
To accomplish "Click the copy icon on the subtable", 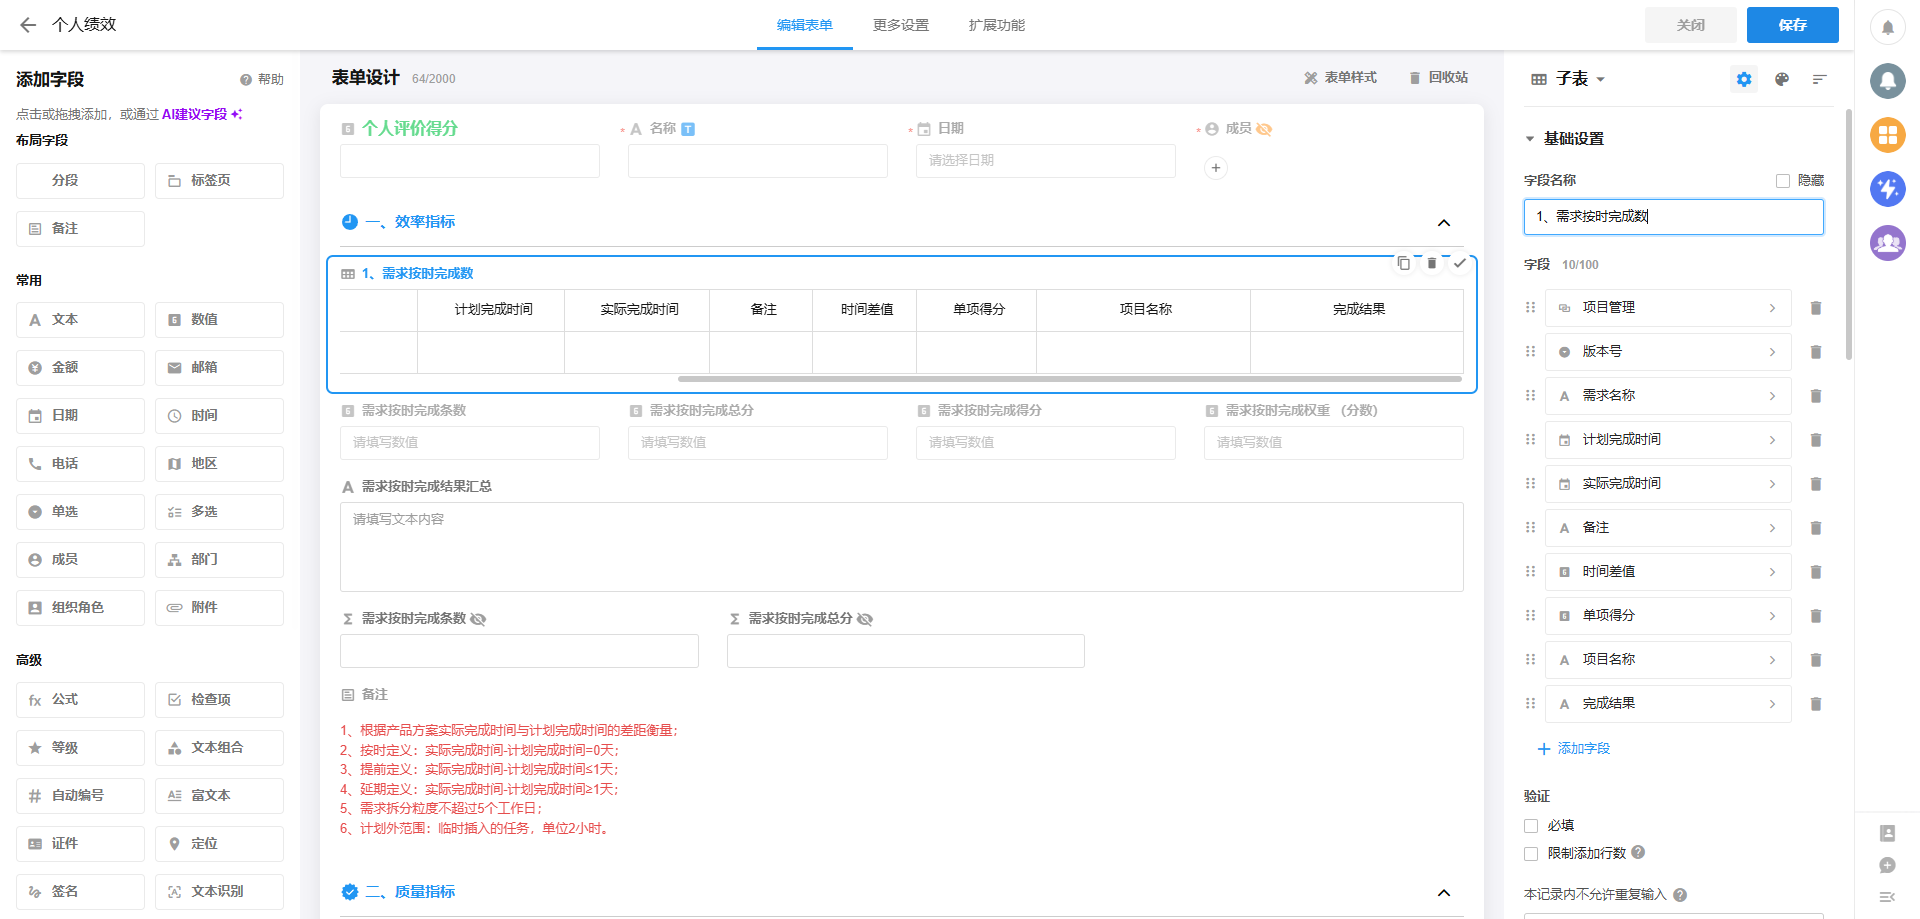I will (x=1404, y=263).
